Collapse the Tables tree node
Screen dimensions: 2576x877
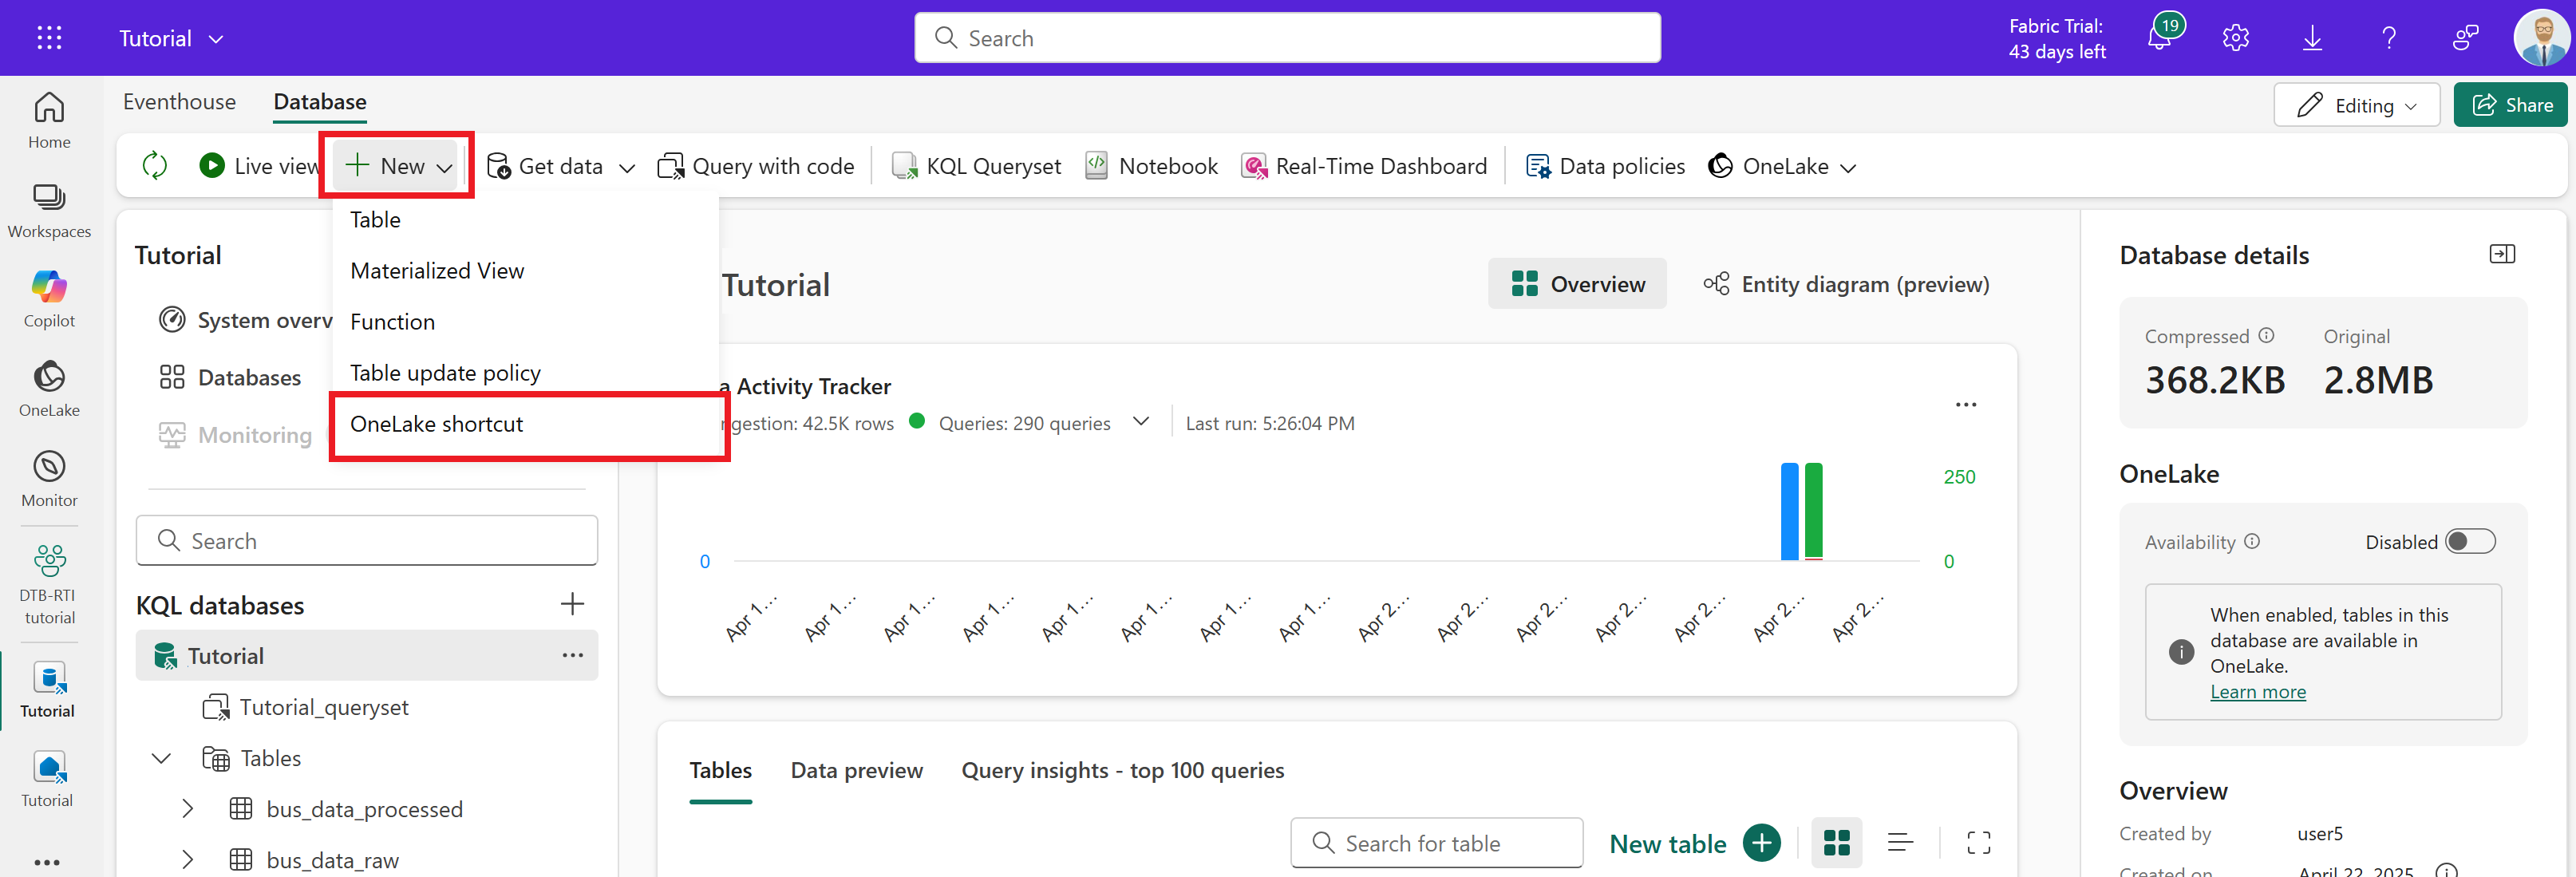(x=161, y=758)
